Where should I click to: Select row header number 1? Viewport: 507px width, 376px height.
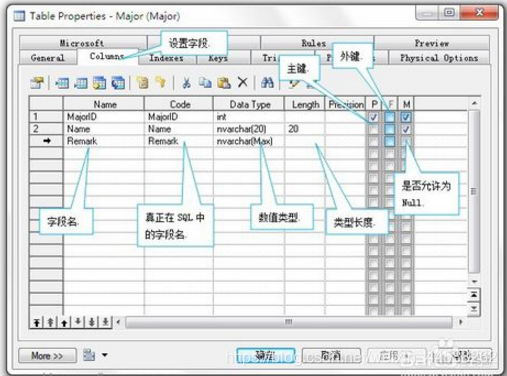pyautogui.click(x=46, y=117)
